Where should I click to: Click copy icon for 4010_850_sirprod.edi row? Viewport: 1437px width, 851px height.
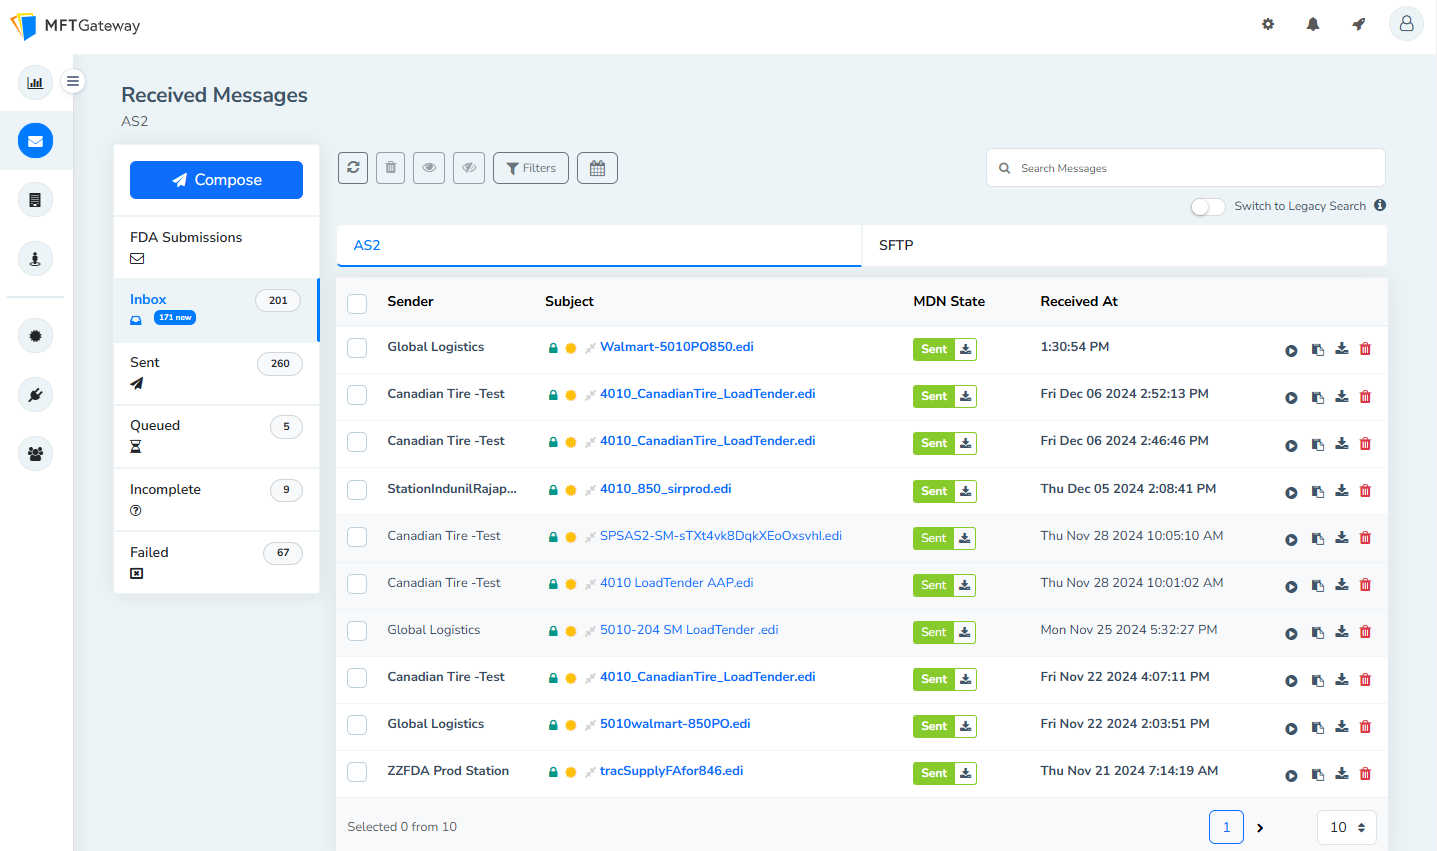pos(1318,491)
